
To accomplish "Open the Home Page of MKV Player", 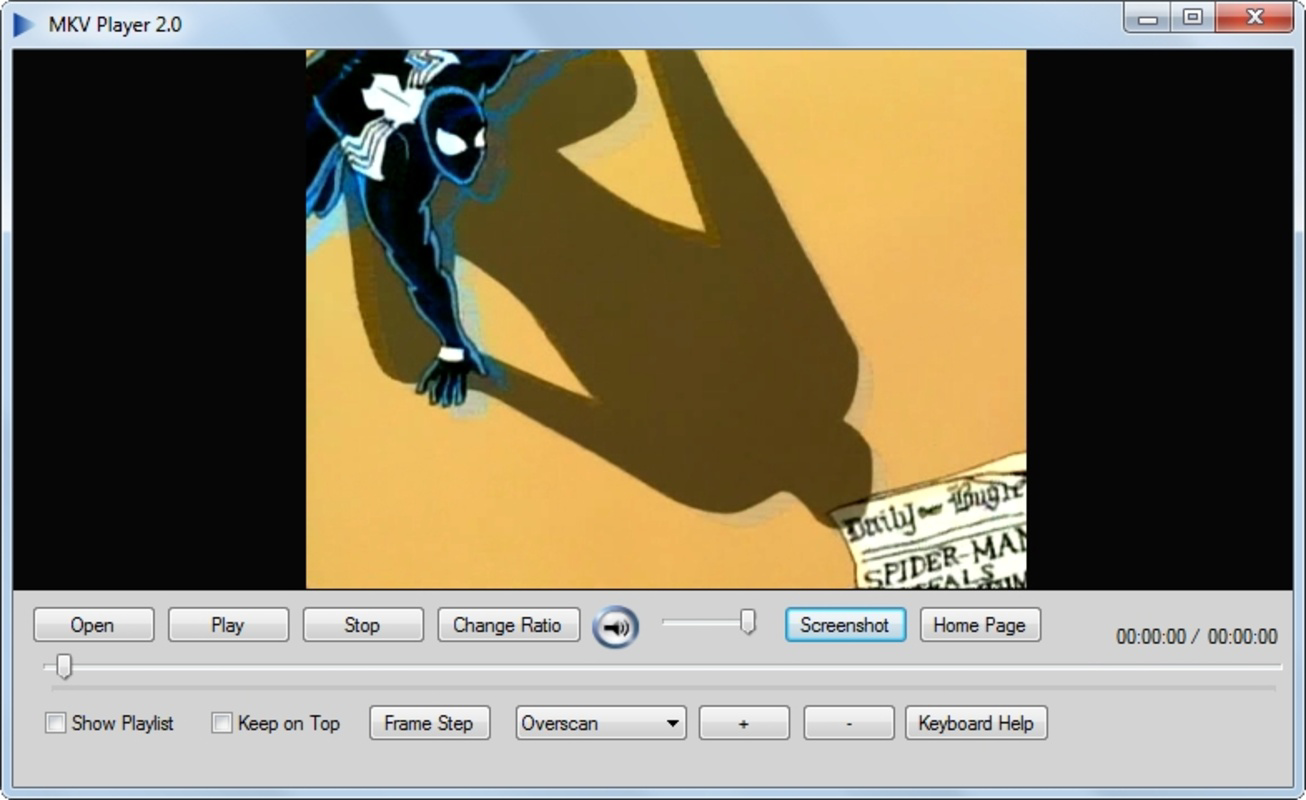I will pyautogui.click(x=978, y=625).
